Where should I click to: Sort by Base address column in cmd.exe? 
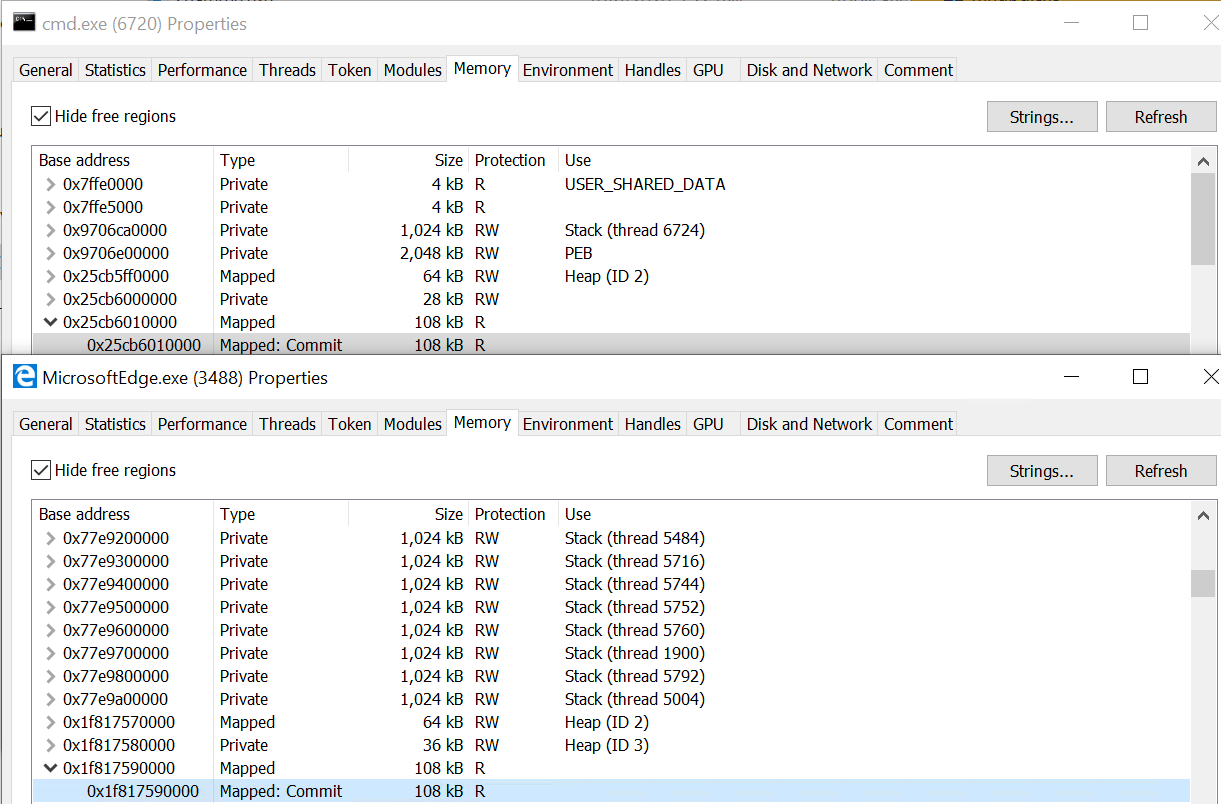tap(123, 160)
